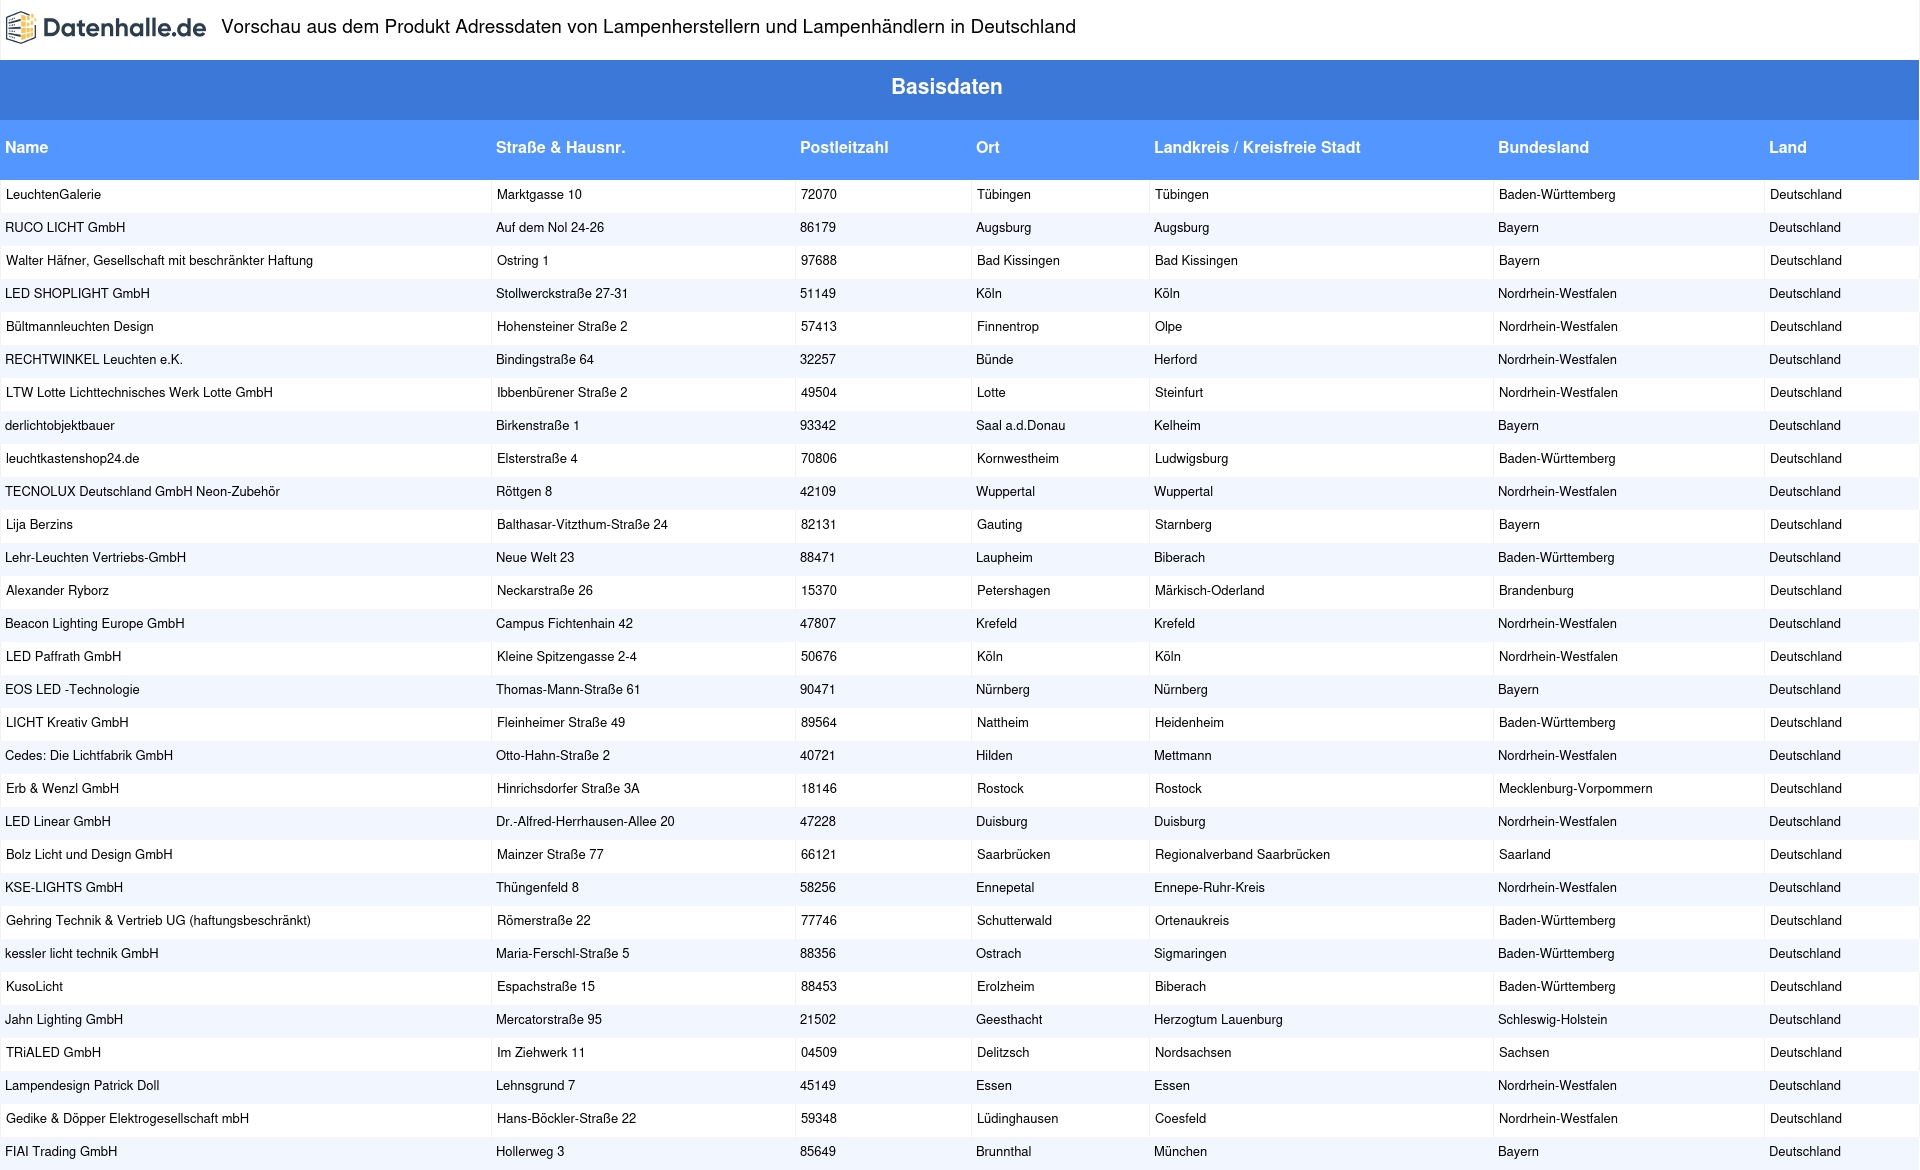The image size is (1920, 1170).
Task: Click the Straße & Hausnr. column header
Action: pyautogui.click(x=561, y=147)
